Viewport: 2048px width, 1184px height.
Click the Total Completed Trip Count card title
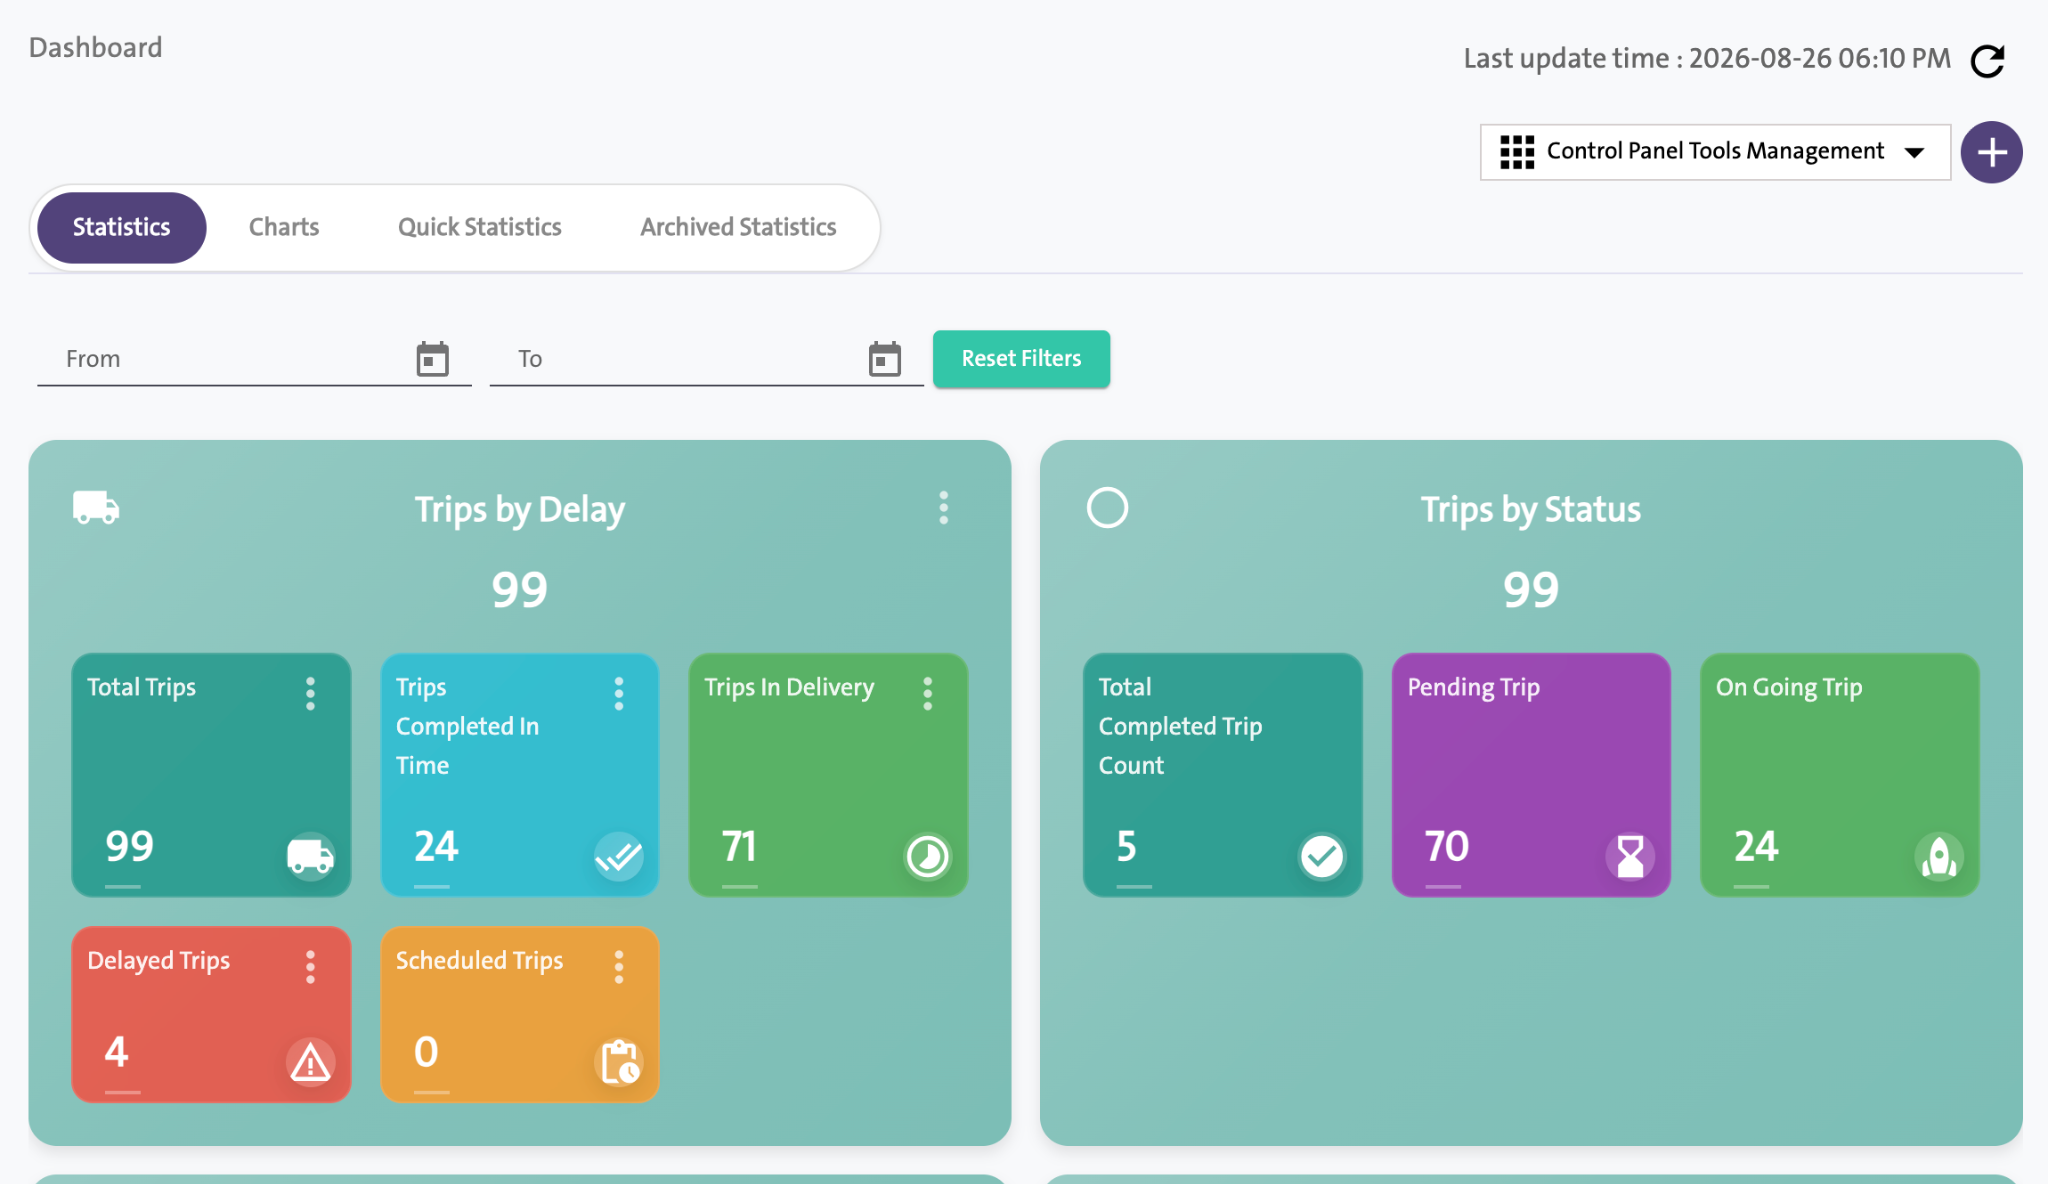tap(1180, 726)
